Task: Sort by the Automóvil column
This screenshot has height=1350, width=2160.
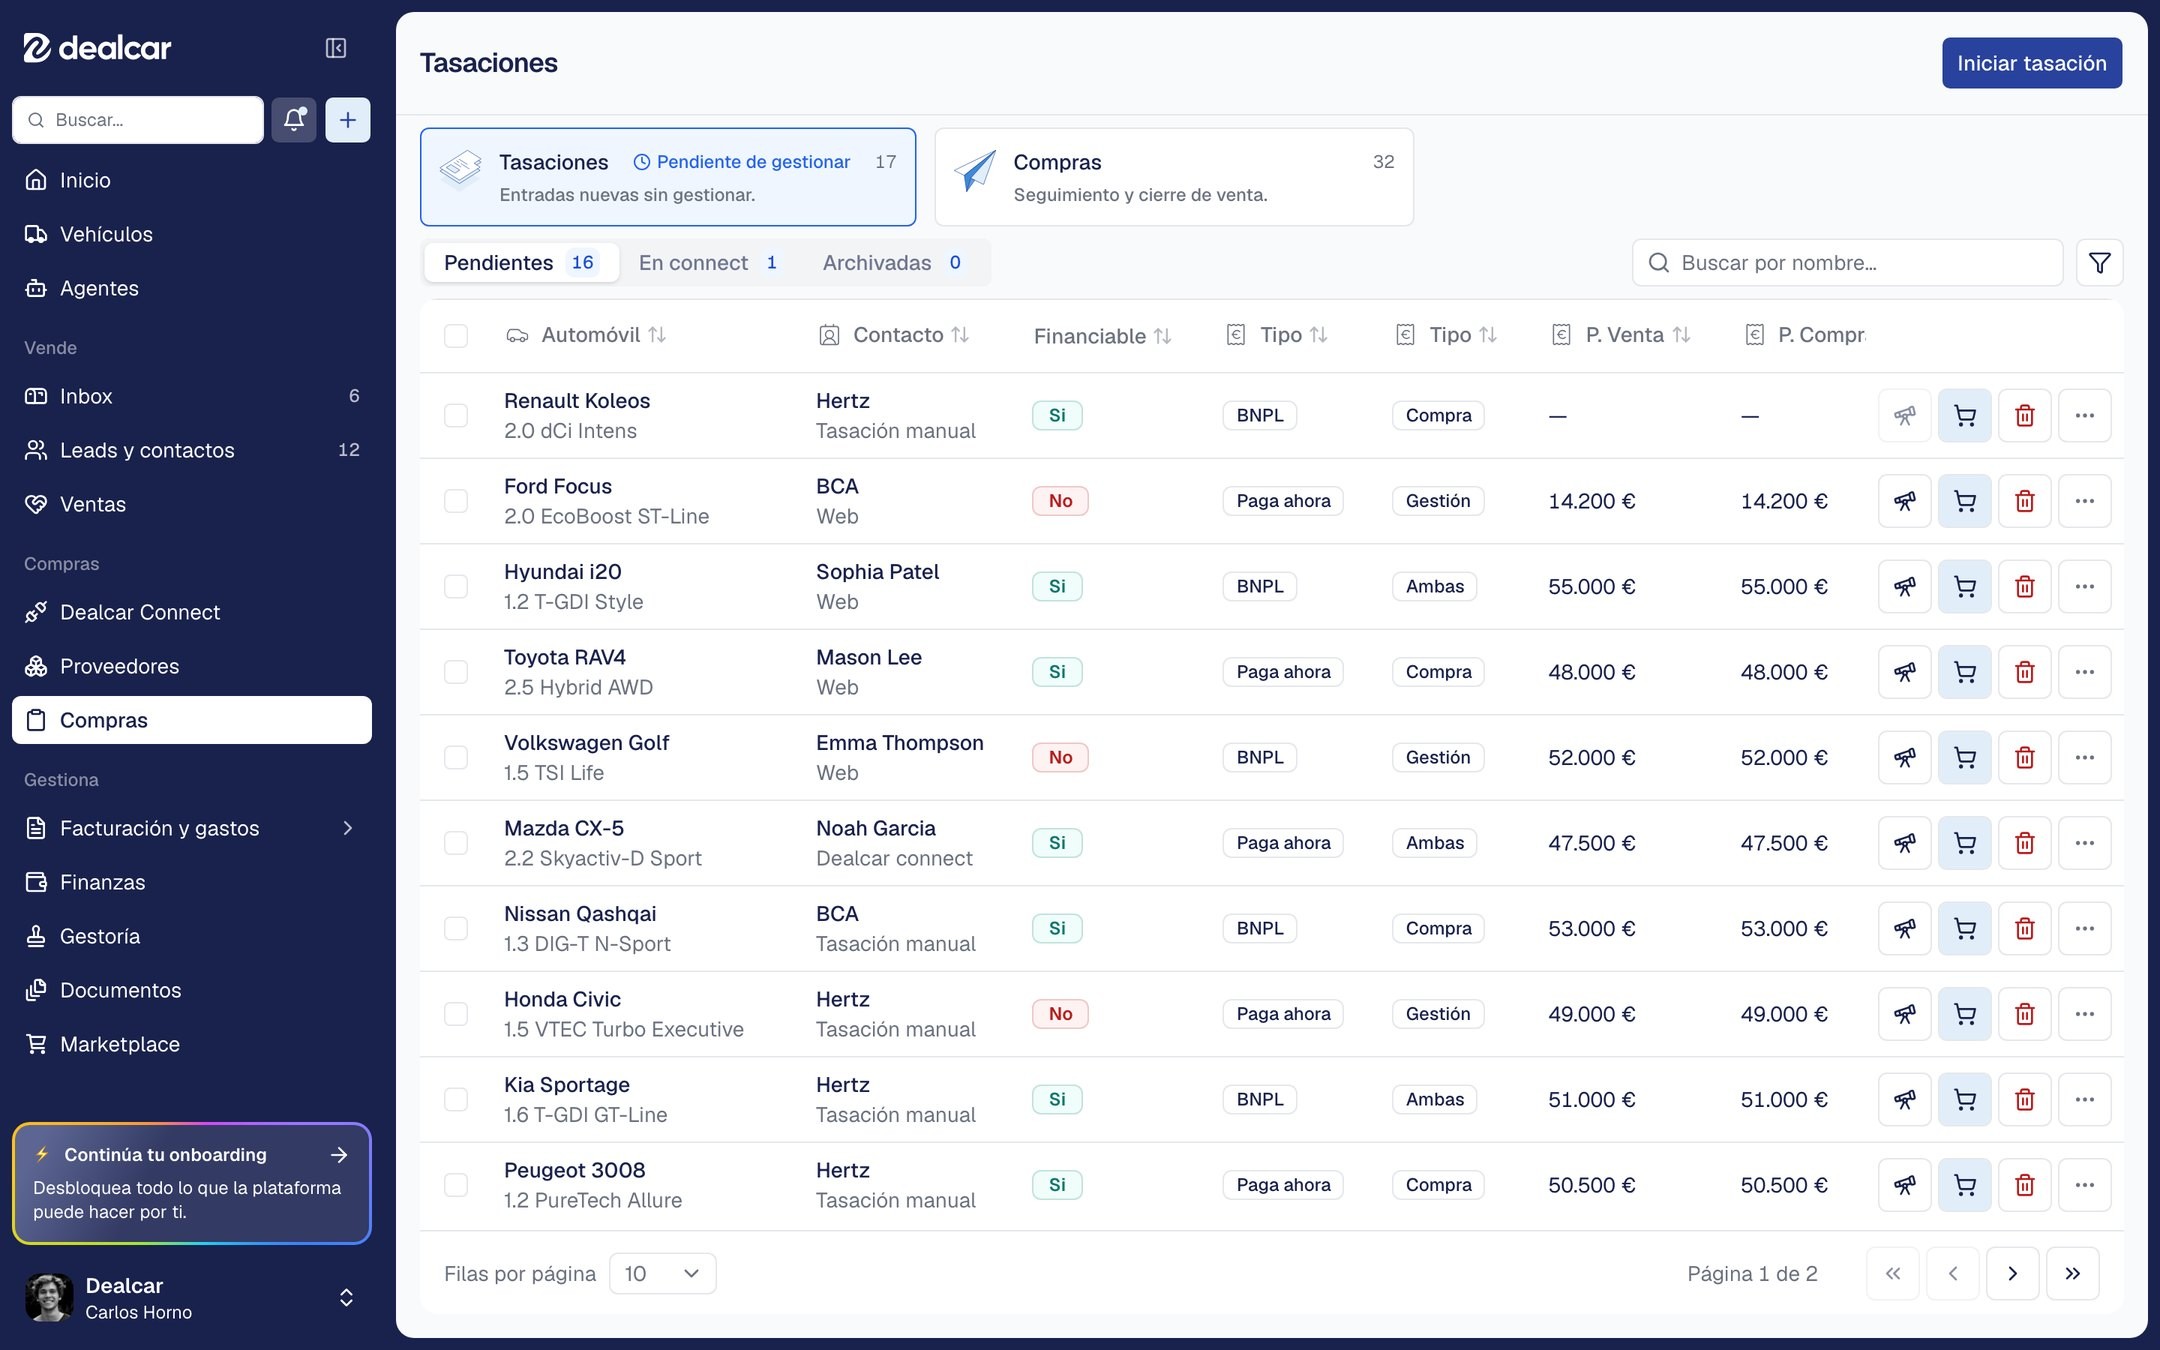Action: point(586,335)
